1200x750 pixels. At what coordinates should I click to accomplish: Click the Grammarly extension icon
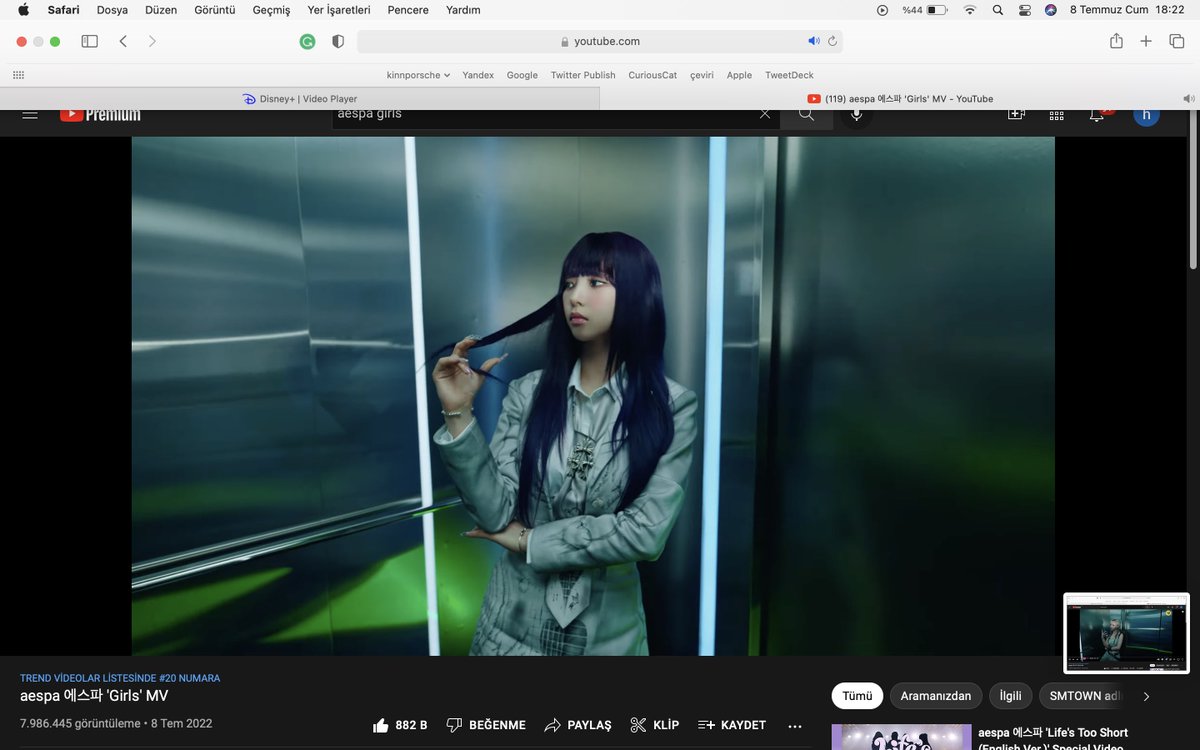tap(308, 41)
